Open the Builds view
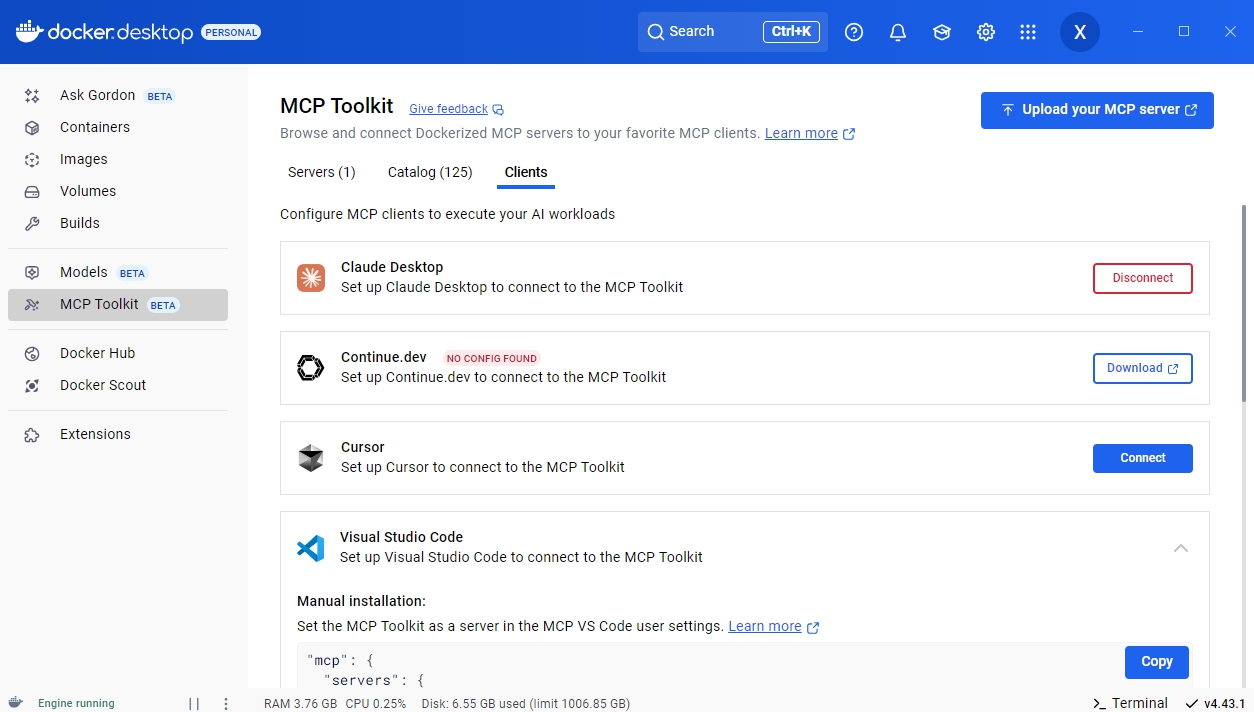 [x=117, y=223]
